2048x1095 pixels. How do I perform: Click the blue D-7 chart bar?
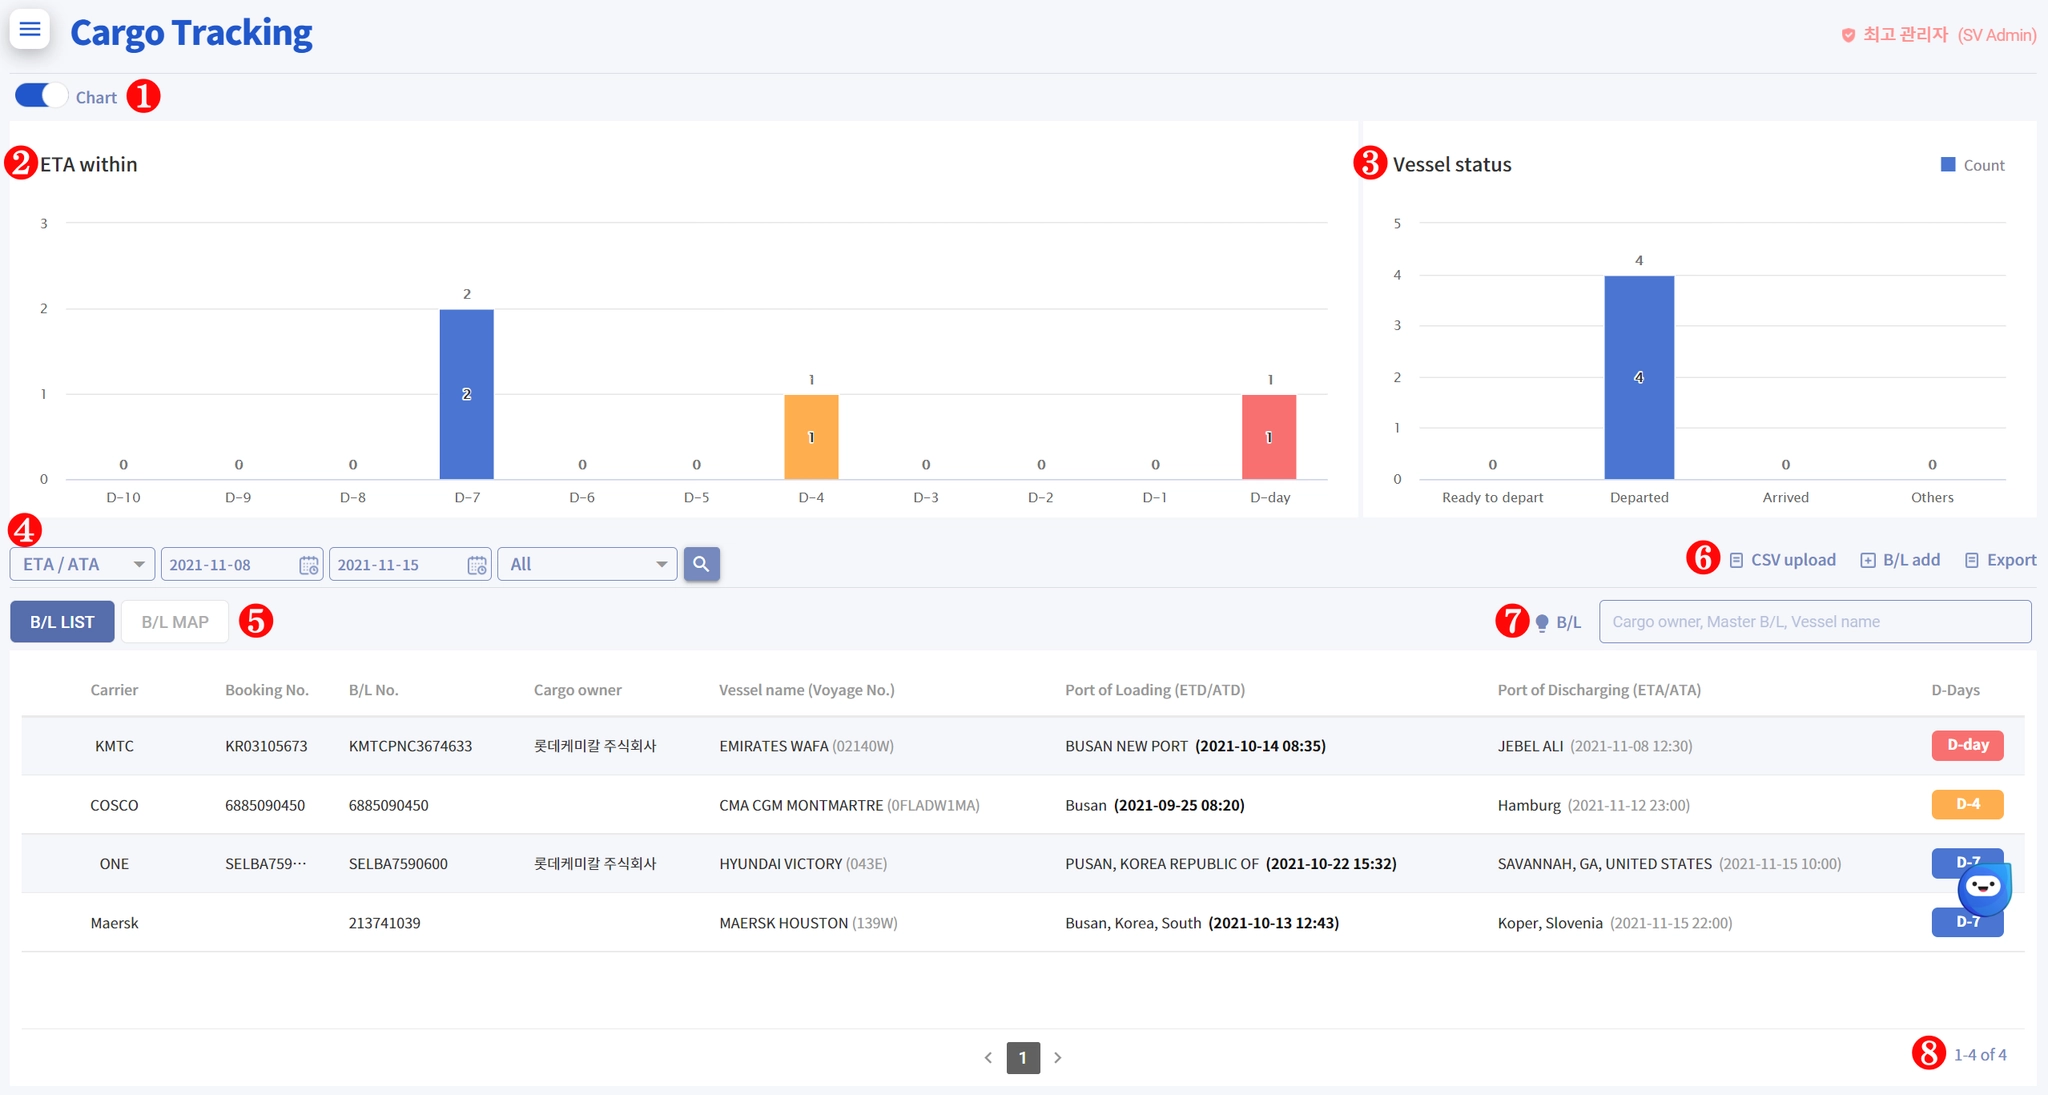[x=466, y=394]
